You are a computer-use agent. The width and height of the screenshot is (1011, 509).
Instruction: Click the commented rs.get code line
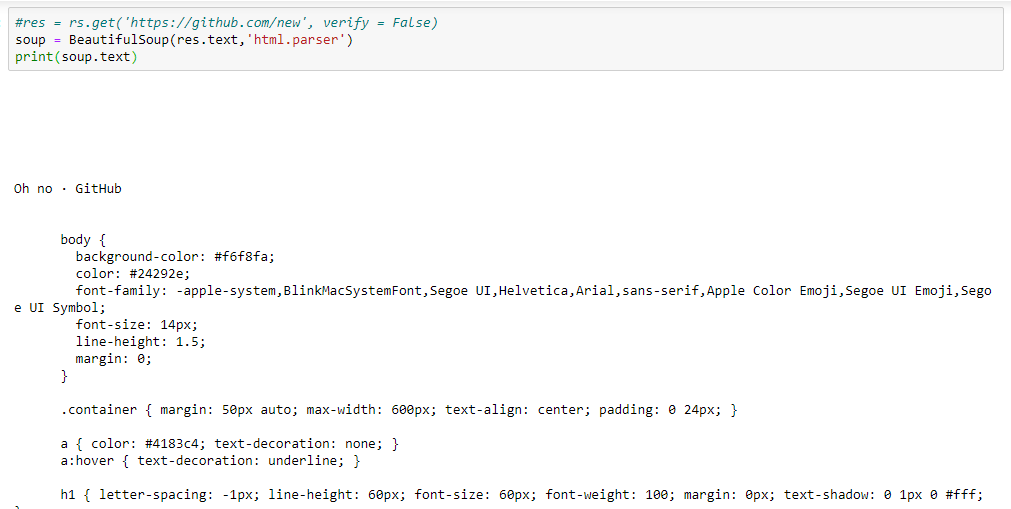(x=226, y=23)
